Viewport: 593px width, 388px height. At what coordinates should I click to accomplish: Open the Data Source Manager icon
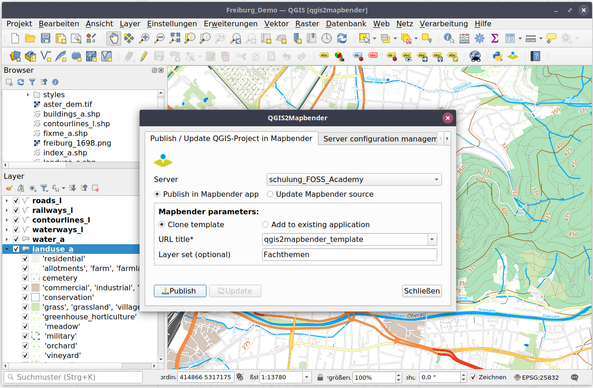pos(15,57)
